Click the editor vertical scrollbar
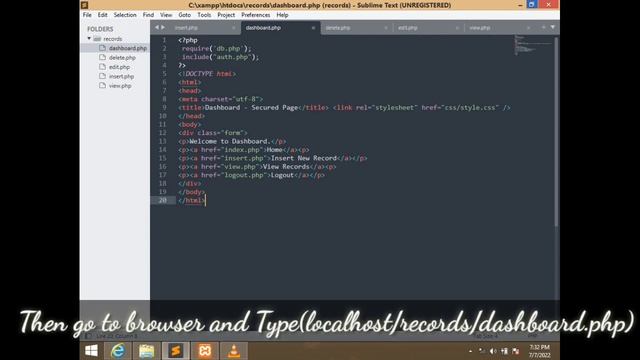The height and width of the screenshot is (360, 640). pyautogui.click(x=556, y=131)
